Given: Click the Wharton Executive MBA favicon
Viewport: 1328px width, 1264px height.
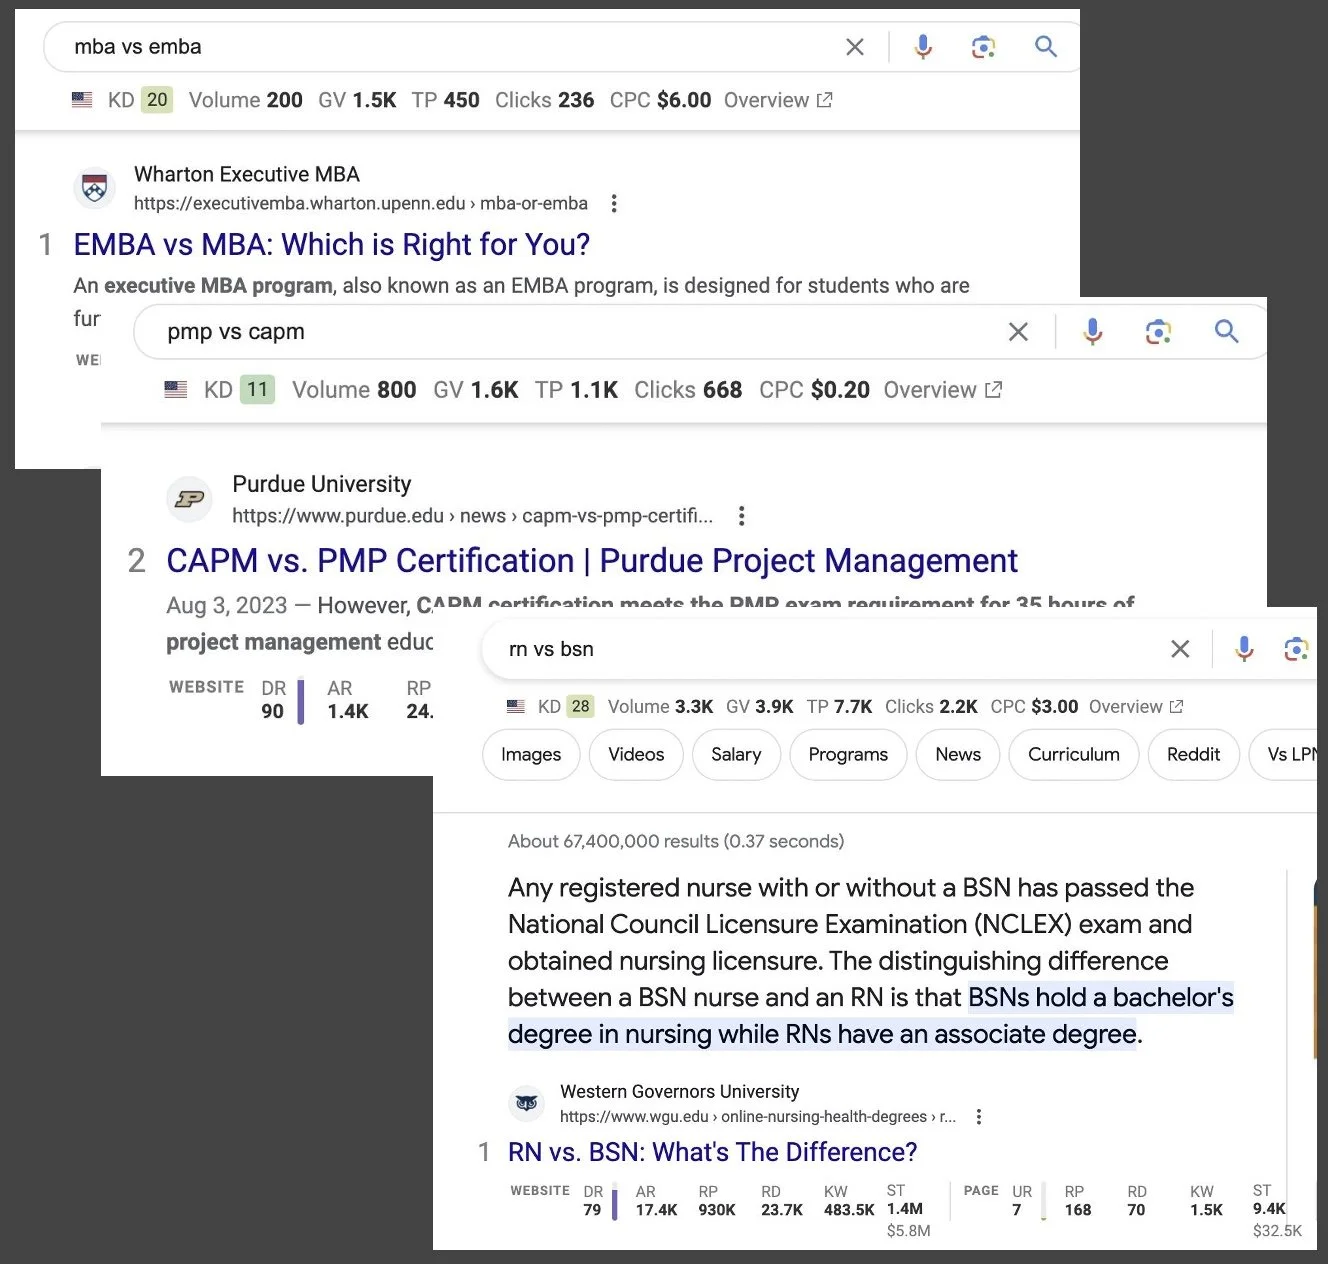Looking at the screenshot, I should (95, 188).
